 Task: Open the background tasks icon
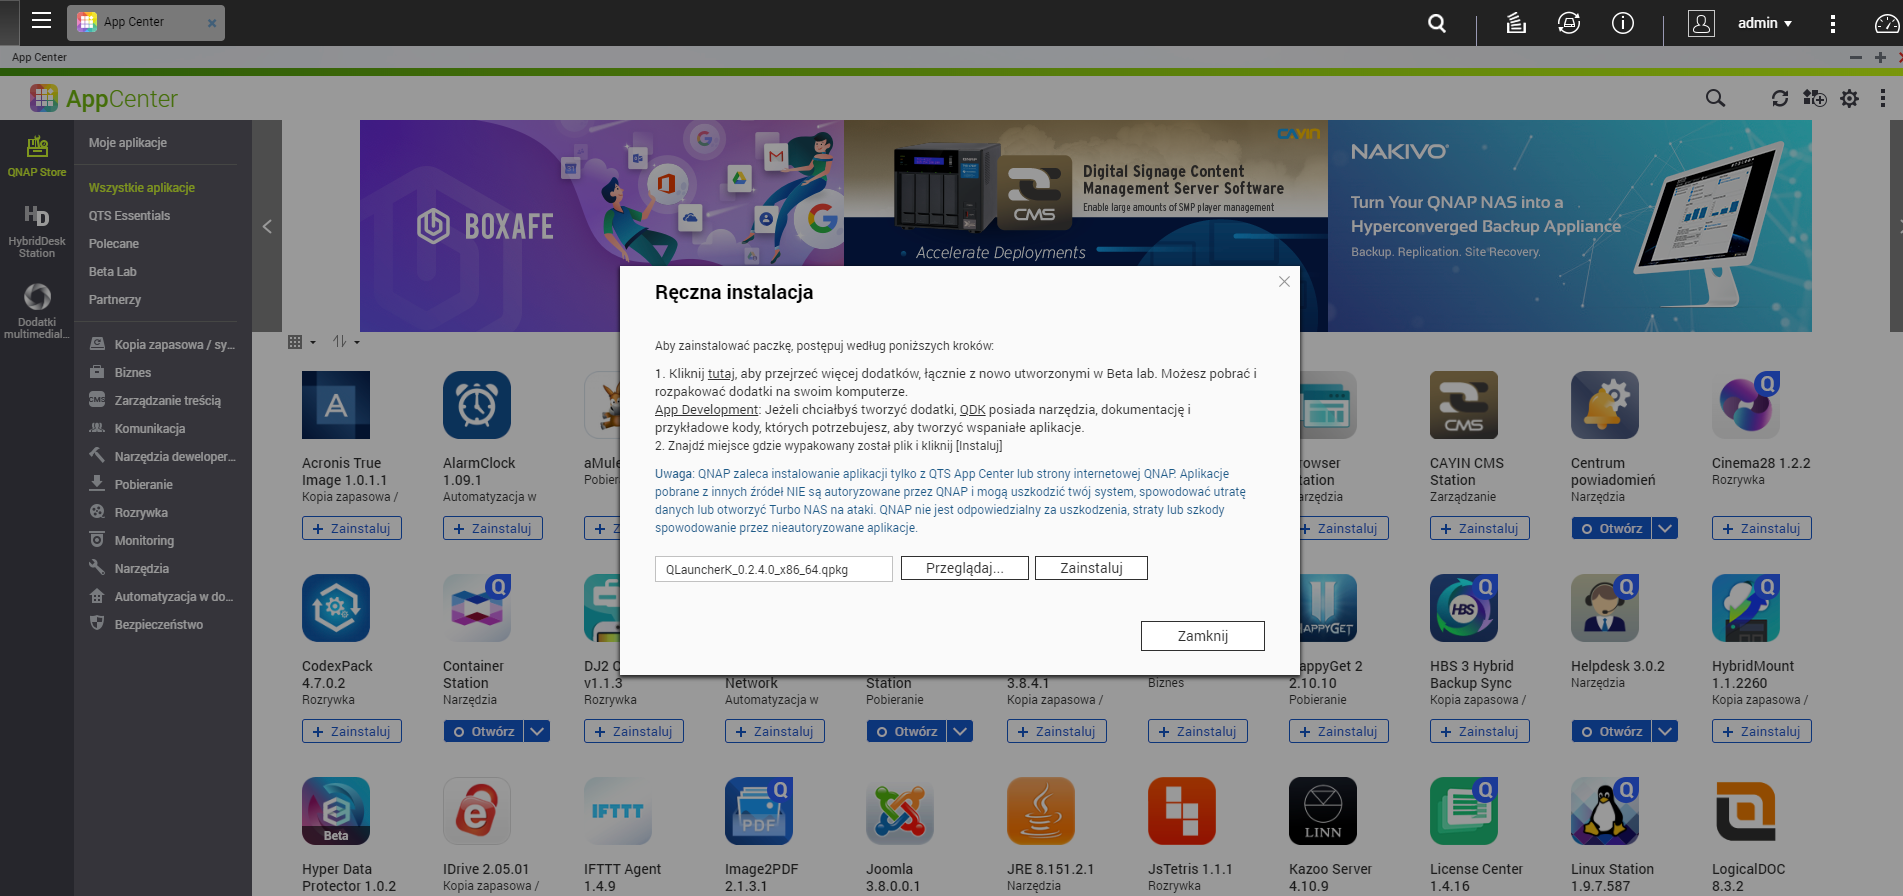pyautogui.click(x=1516, y=23)
